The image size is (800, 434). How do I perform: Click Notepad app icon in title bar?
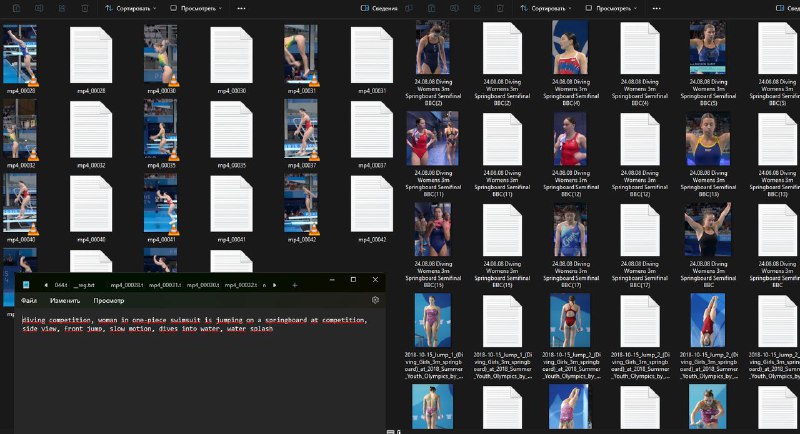click(26, 285)
